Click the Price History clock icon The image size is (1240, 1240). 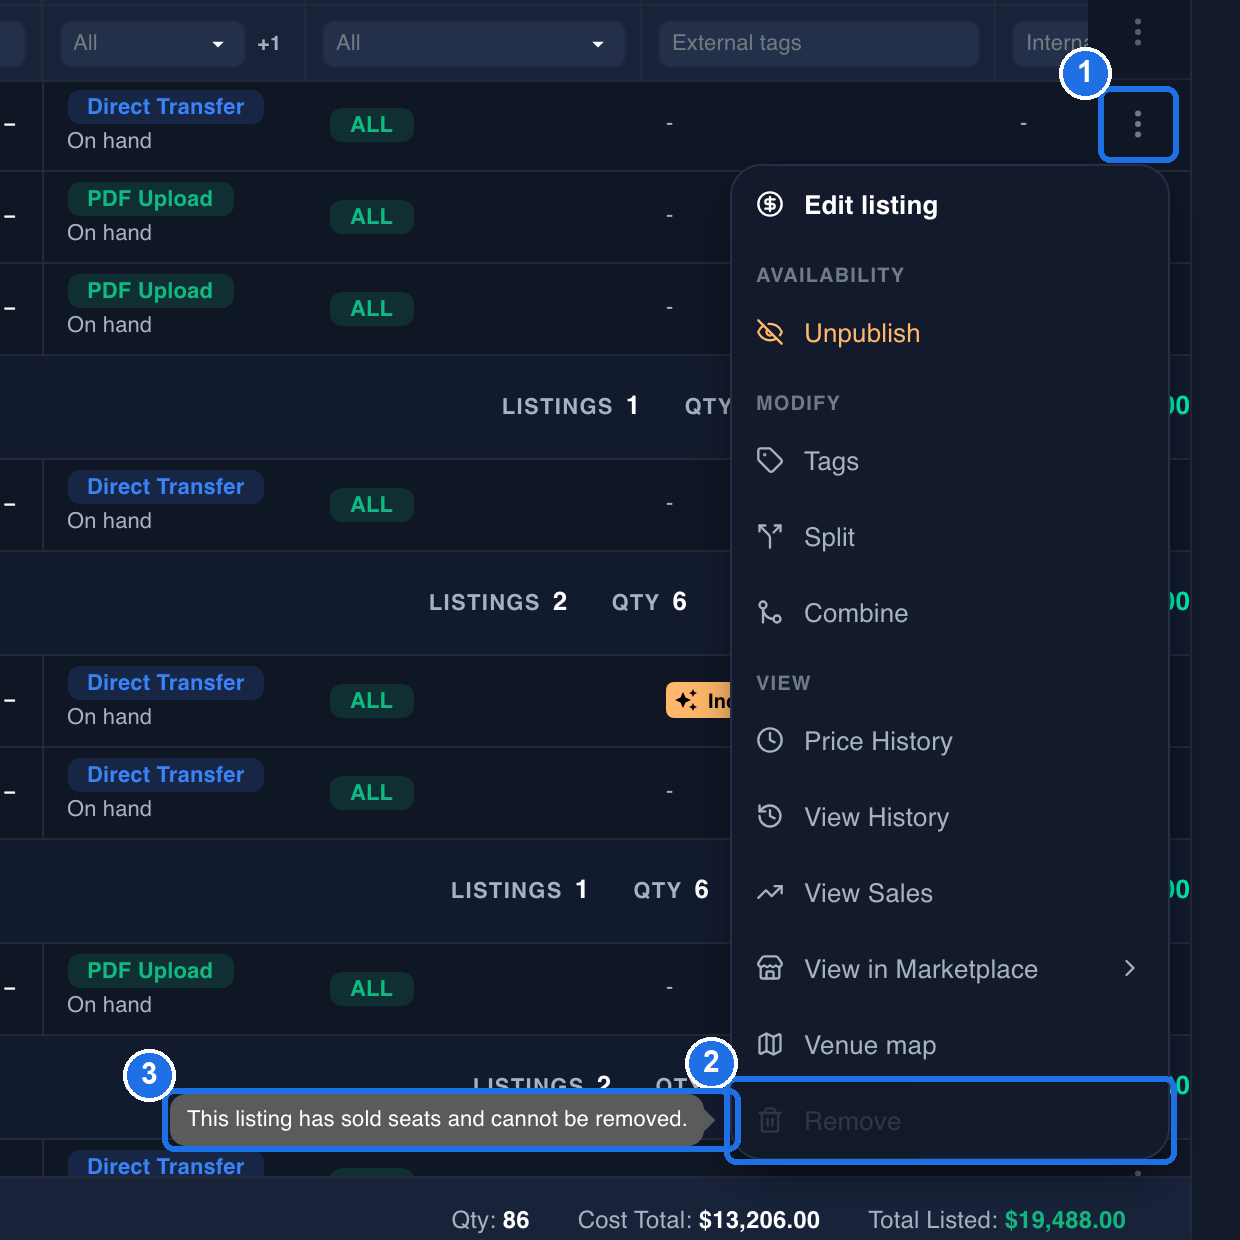[x=770, y=741]
